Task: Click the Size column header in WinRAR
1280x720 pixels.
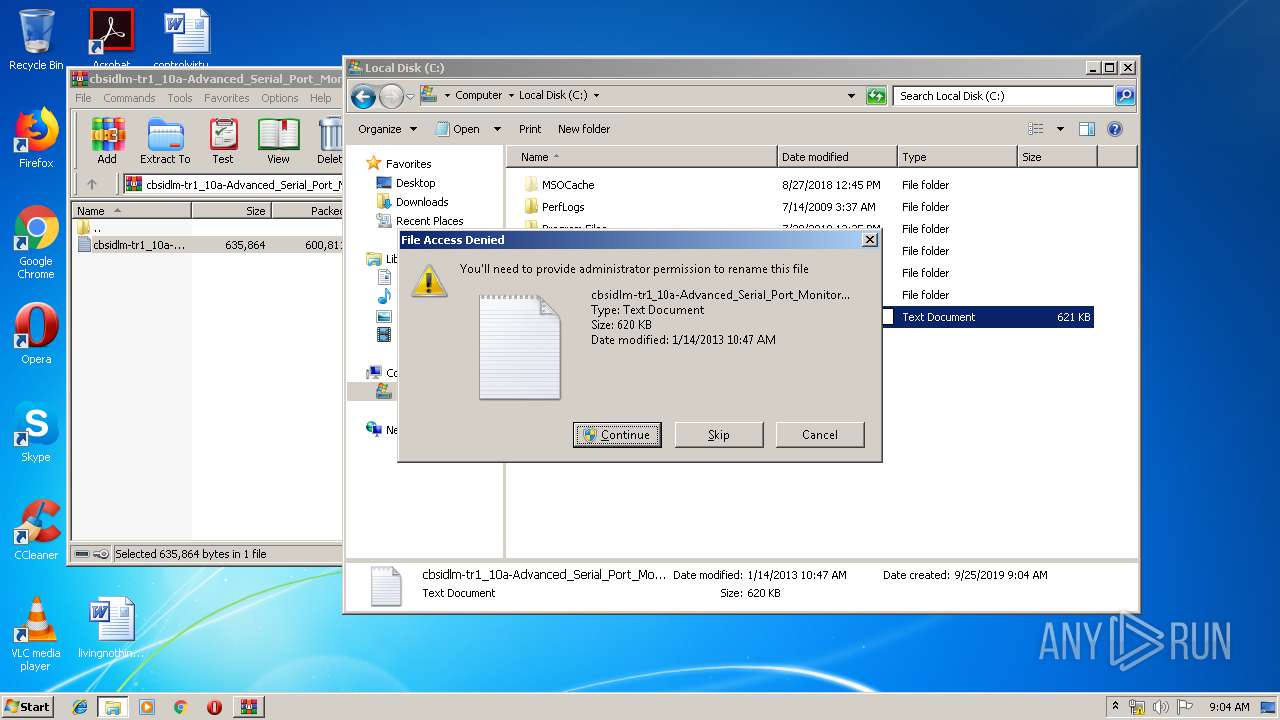Action: tap(231, 211)
